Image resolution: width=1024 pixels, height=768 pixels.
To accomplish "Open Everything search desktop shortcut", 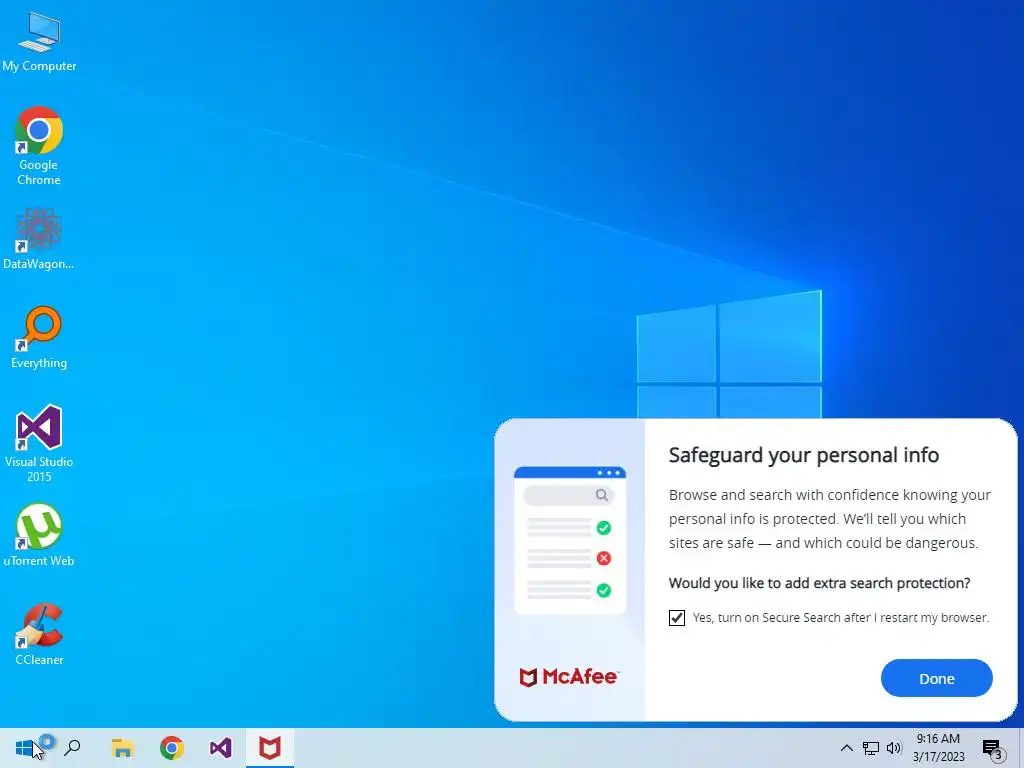I will click(39, 337).
